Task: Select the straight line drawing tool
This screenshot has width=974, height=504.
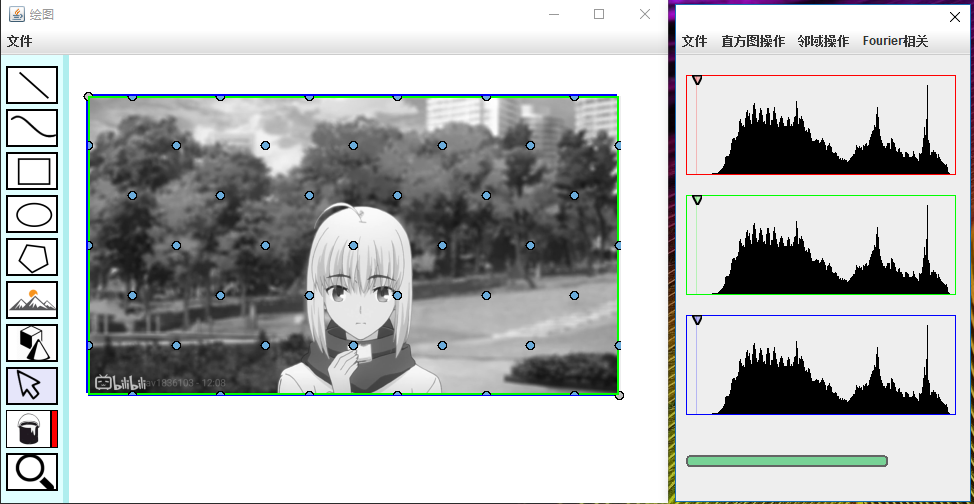Action: click(32, 85)
